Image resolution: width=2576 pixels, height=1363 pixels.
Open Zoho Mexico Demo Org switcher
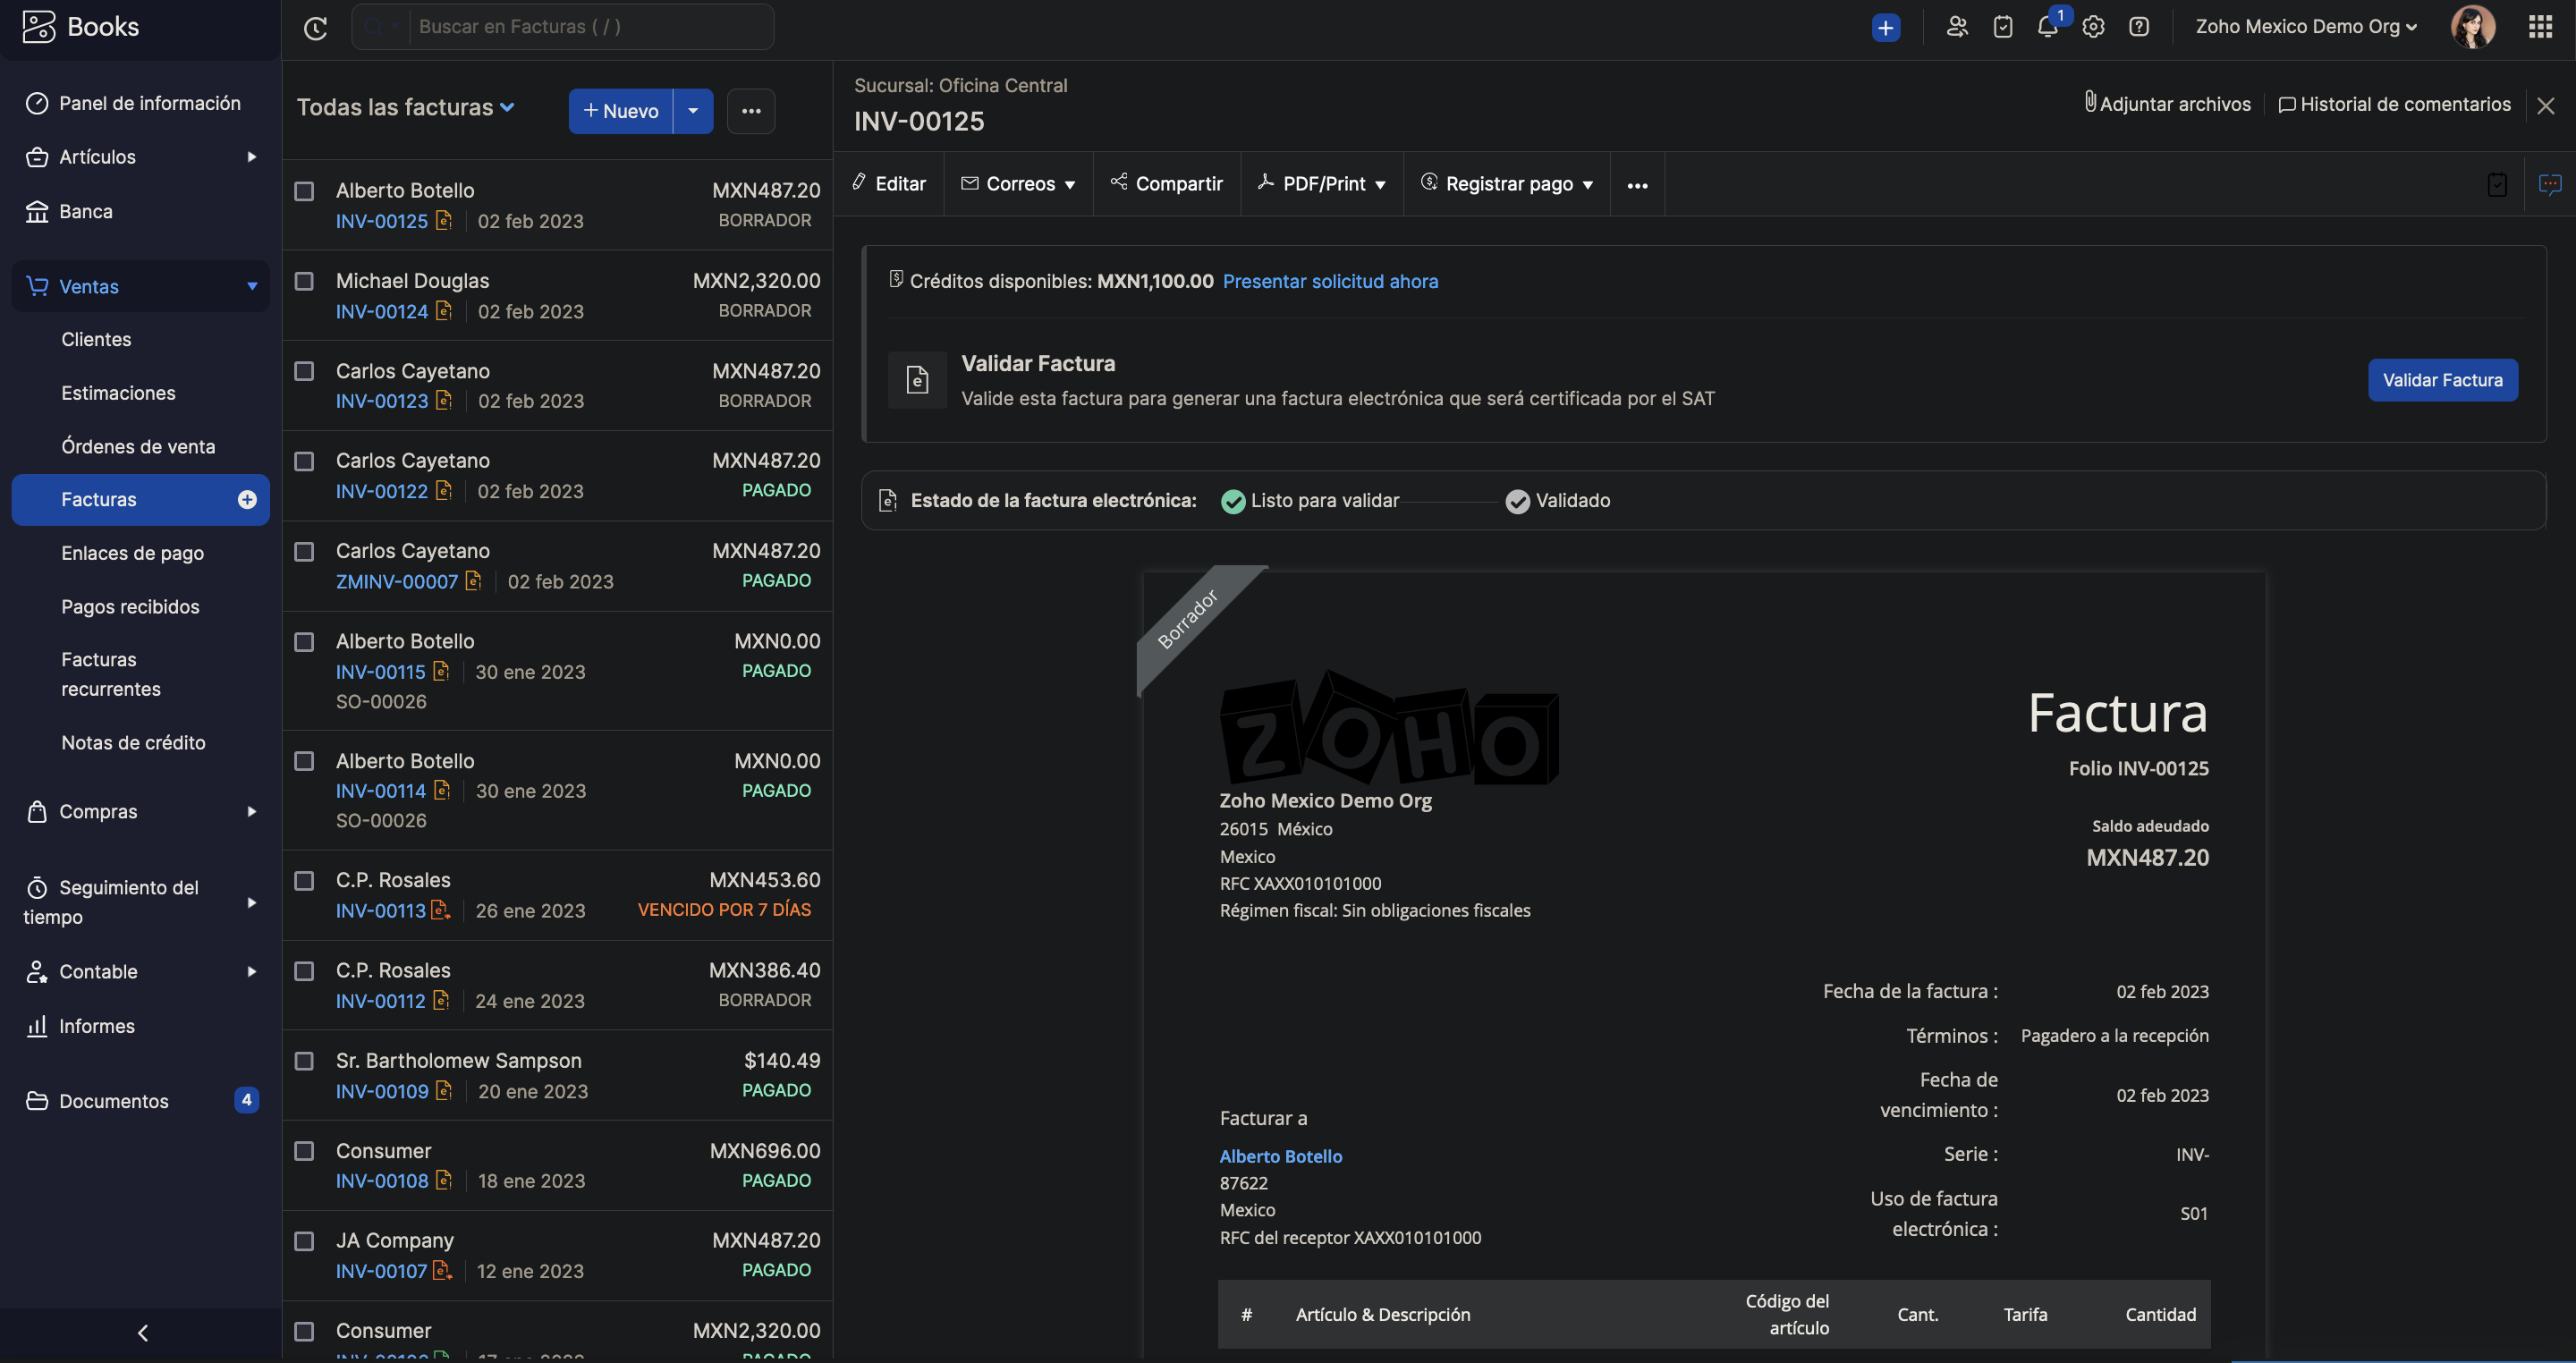point(2306,27)
